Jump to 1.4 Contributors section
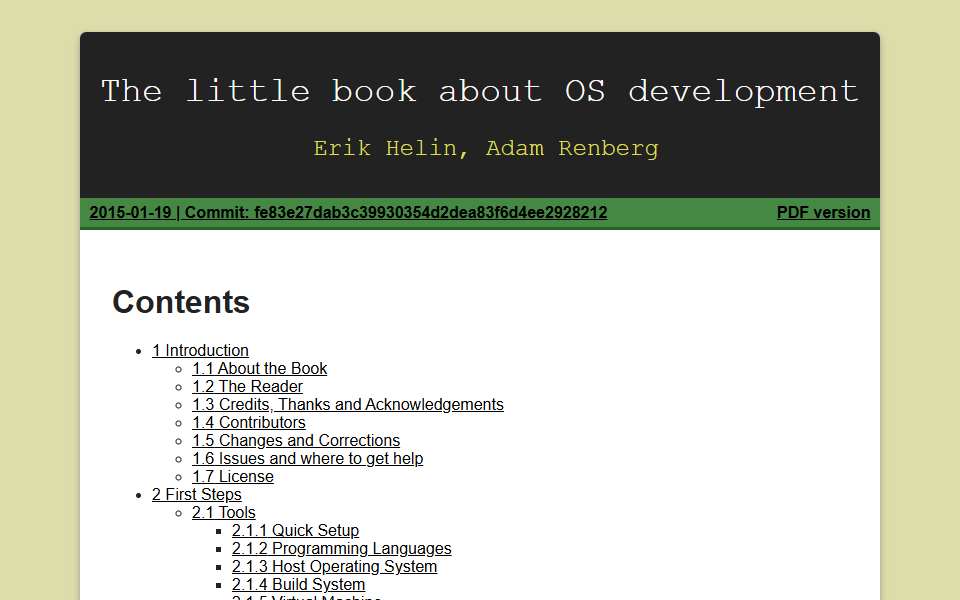Image resolution: width=960 pixels, height=600 pixels. pyautogui.click(x=249, y=422)
